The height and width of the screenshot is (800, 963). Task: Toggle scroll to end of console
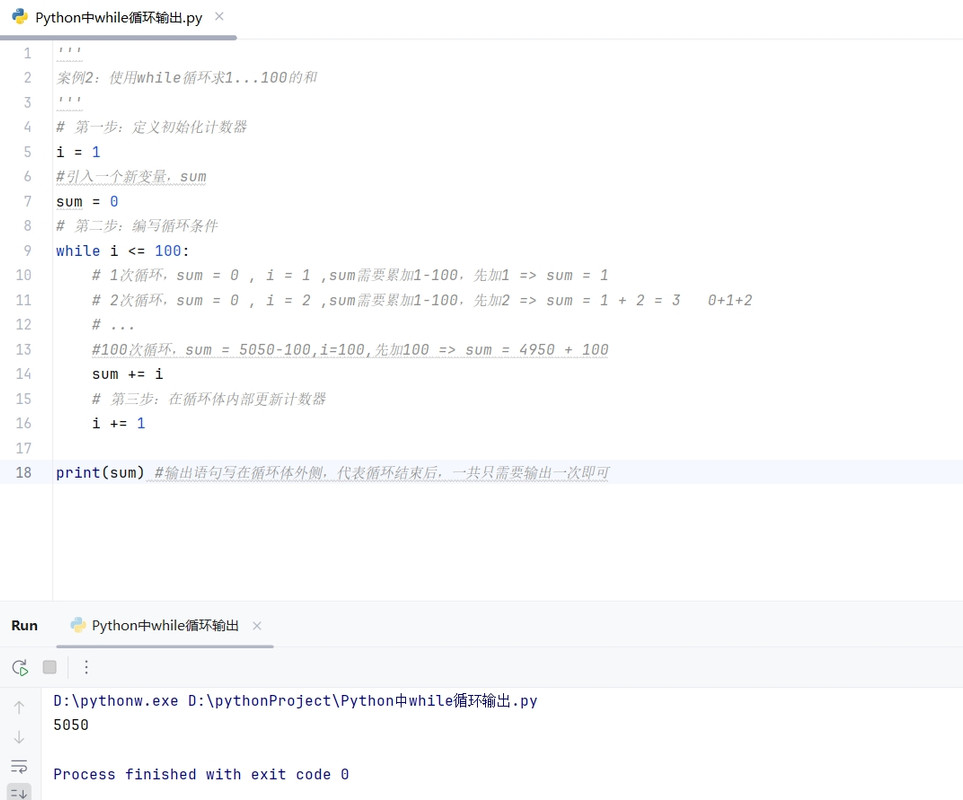click(19, 793)
